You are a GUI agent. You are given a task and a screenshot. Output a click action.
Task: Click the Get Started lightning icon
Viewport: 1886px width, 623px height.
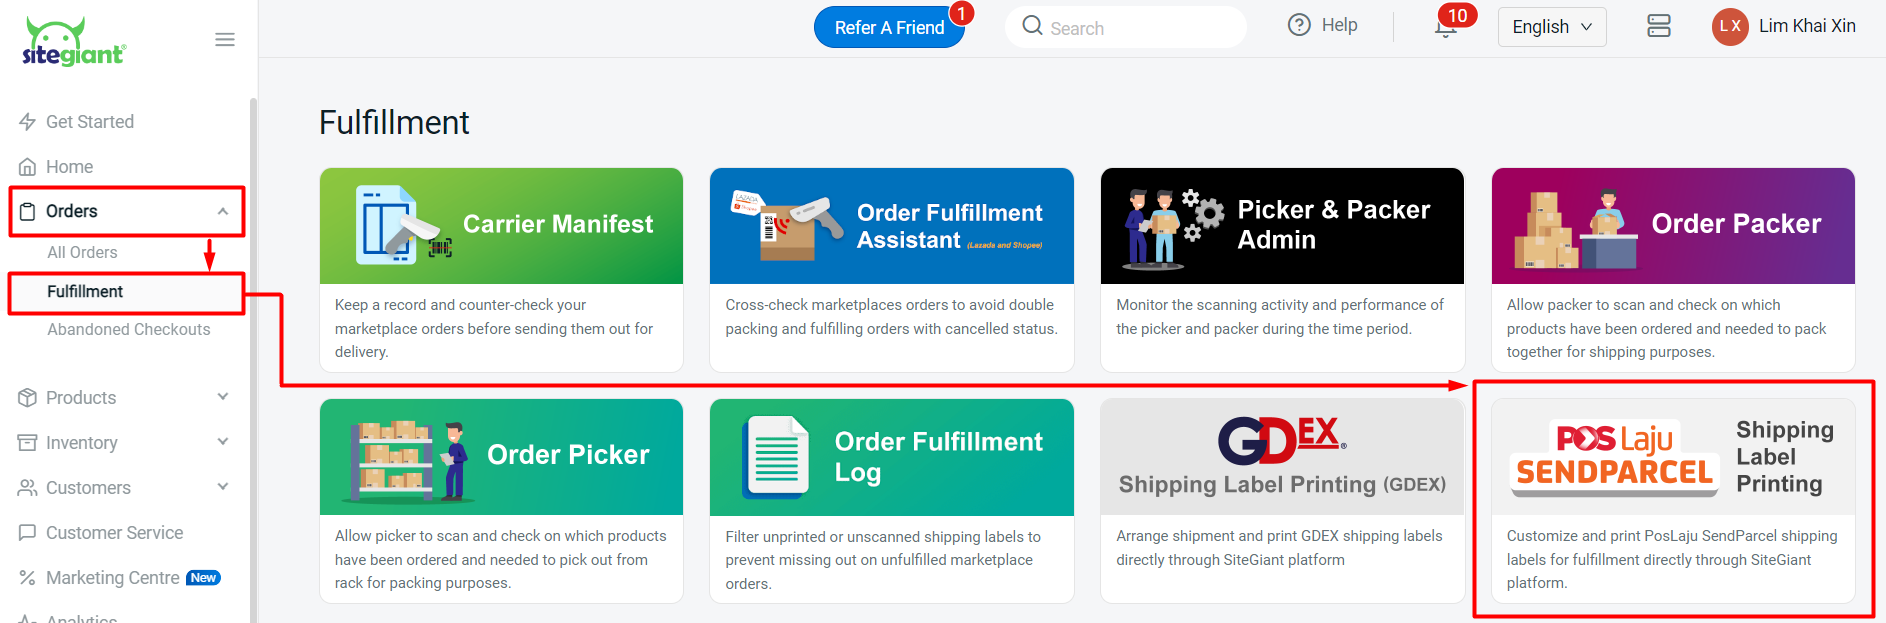pyautogui.click(x=28, y=122)
